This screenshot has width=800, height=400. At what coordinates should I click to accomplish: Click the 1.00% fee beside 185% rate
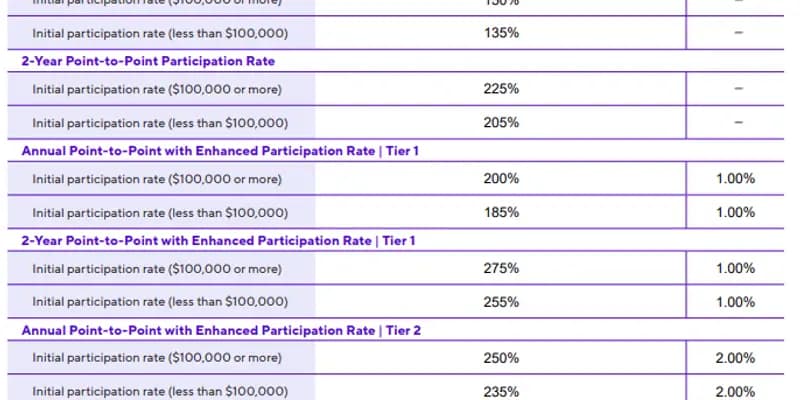[735, 212]
